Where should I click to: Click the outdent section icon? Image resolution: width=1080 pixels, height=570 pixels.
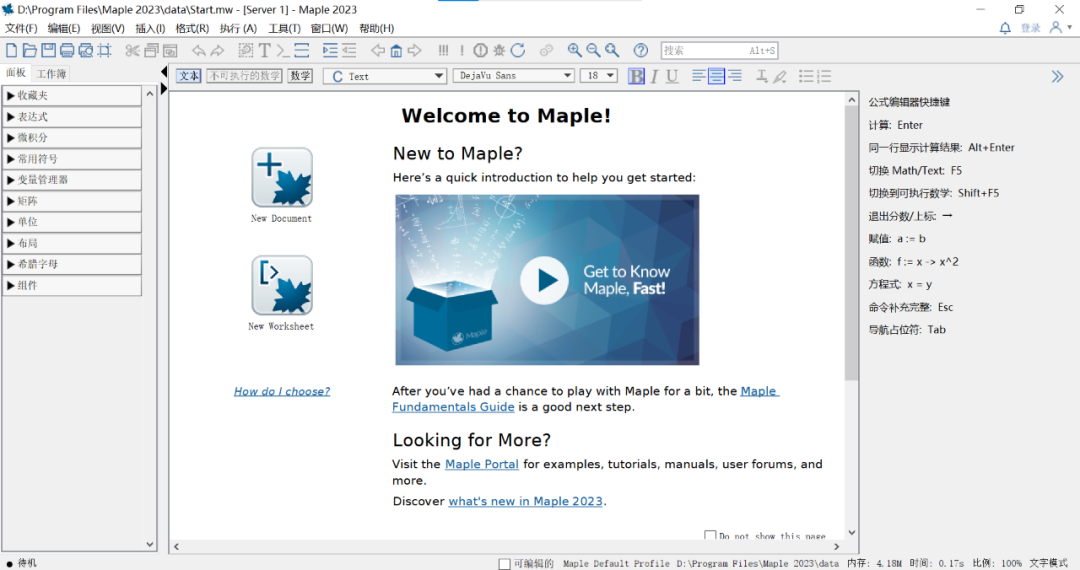click(349, 50)
